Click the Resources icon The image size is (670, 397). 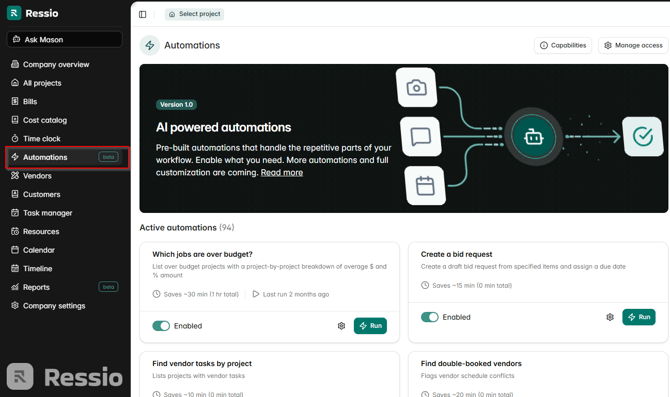pos(15,231)
